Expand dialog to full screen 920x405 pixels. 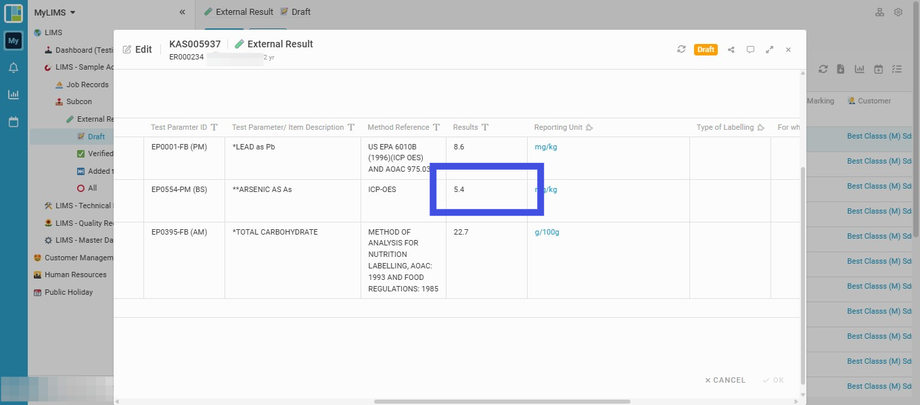(x=769, y=50)
